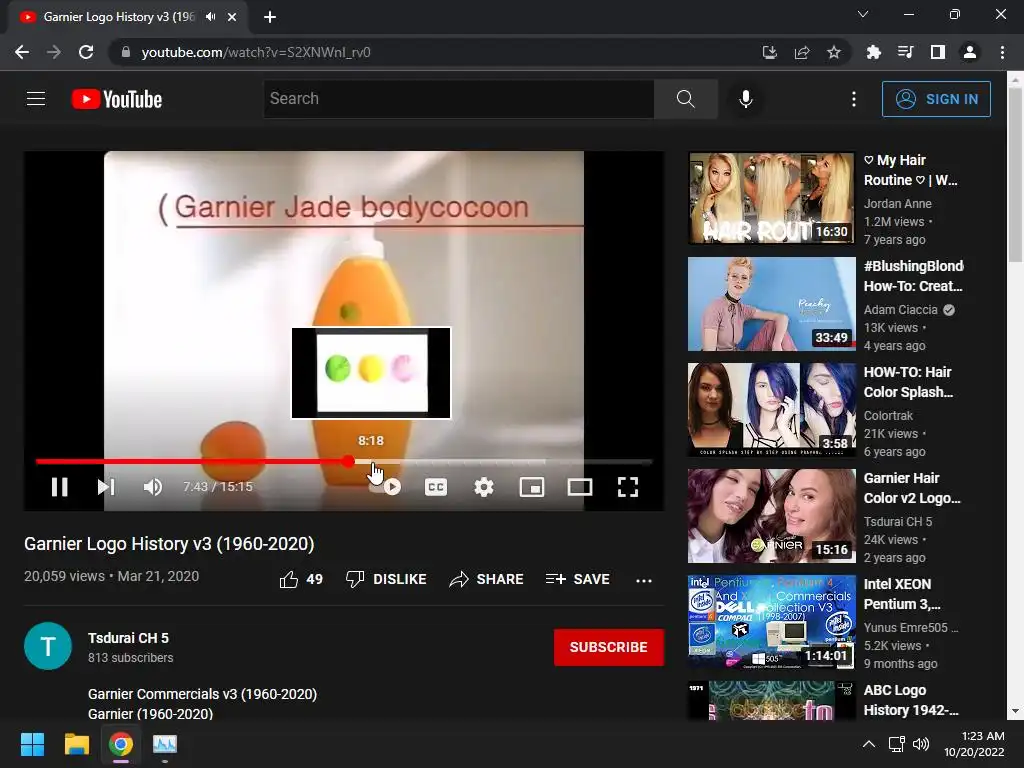The height and width of the screenshot is (768, 1024).
Task: Open Windows Start menu
Action: [x=32, y=744]
